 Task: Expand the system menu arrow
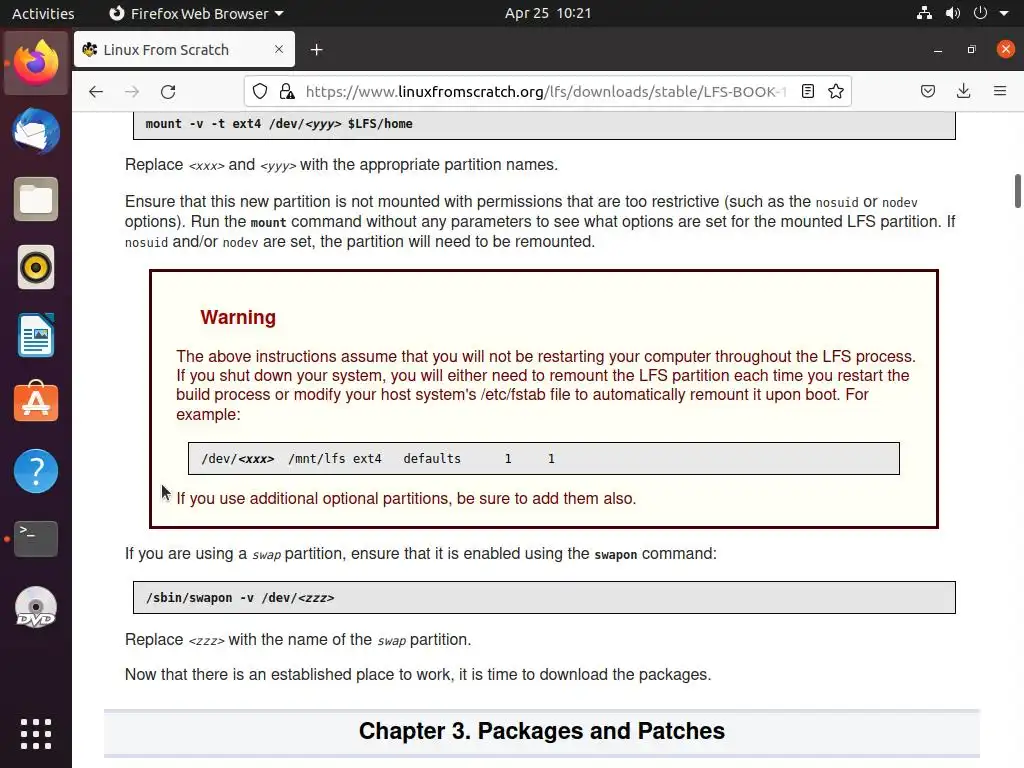tap(1004, 13)
